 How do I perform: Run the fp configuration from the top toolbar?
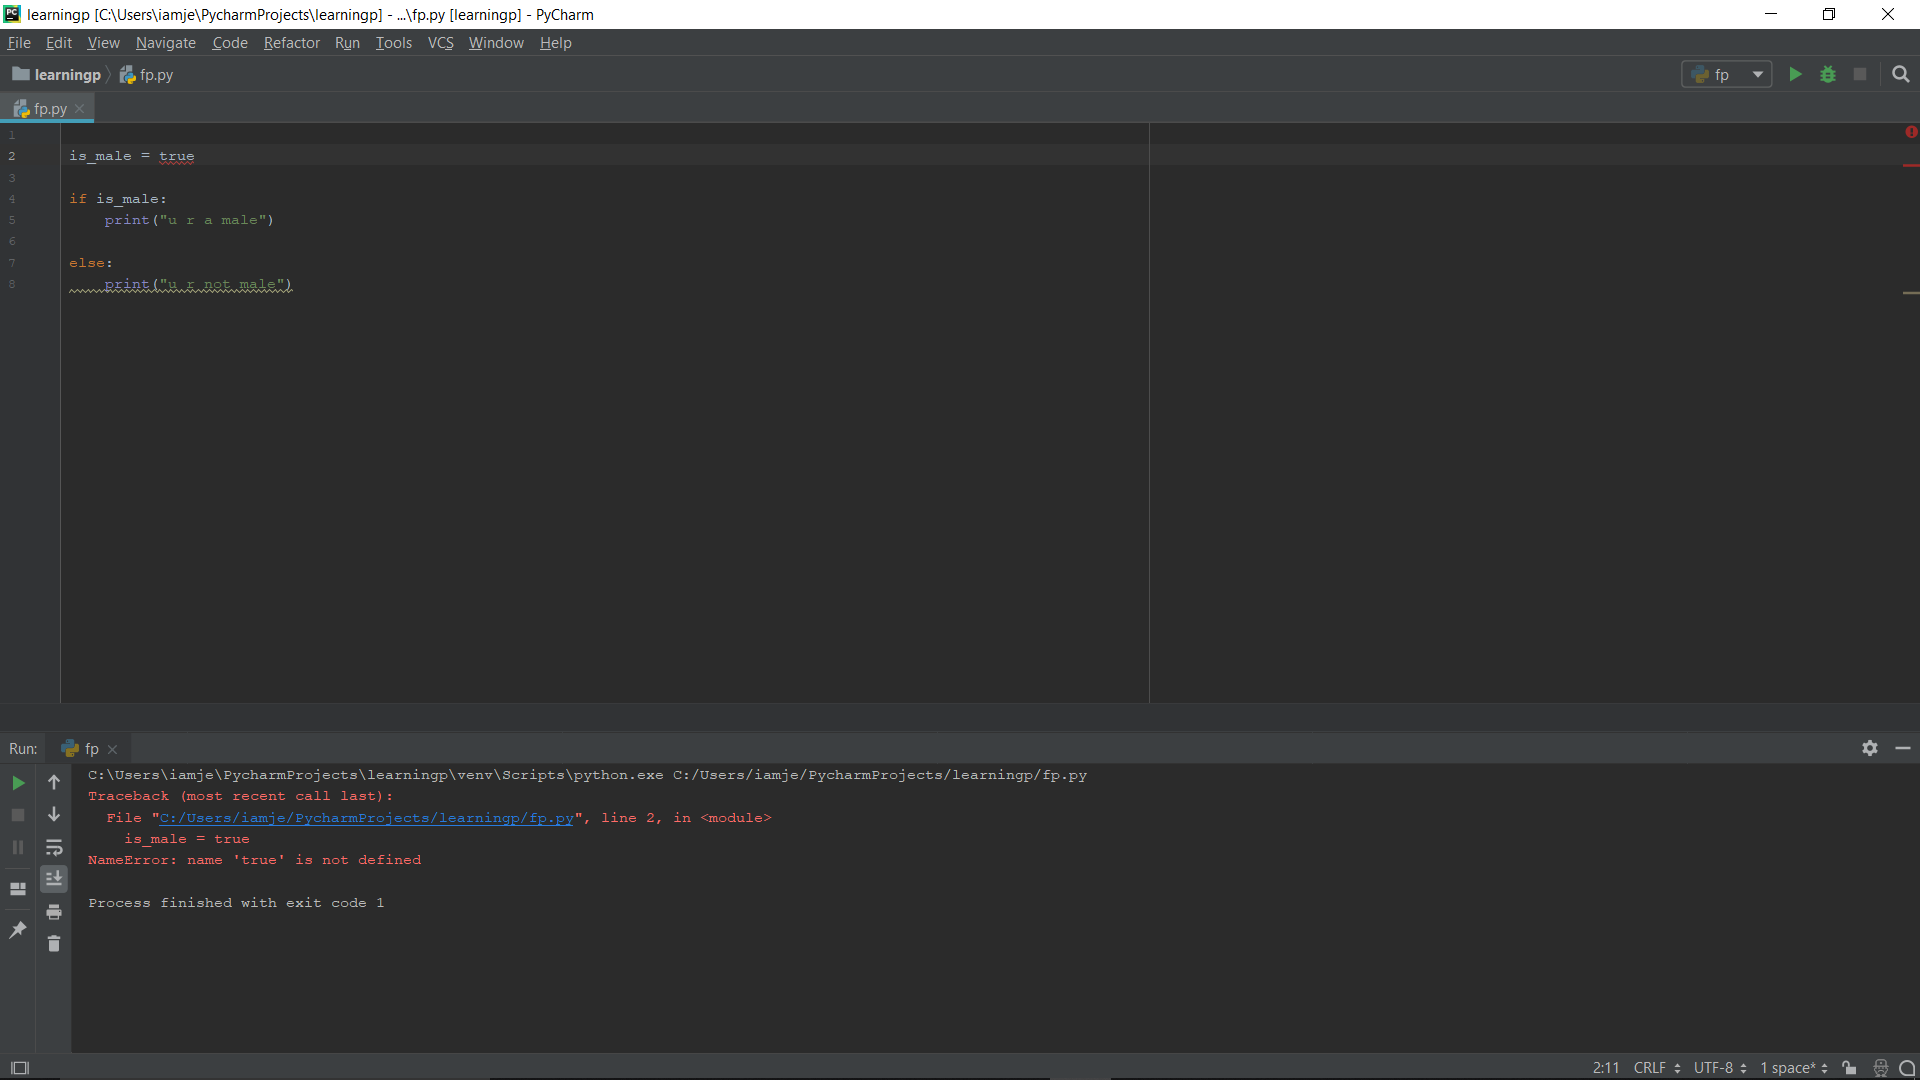coord(1795,74)
